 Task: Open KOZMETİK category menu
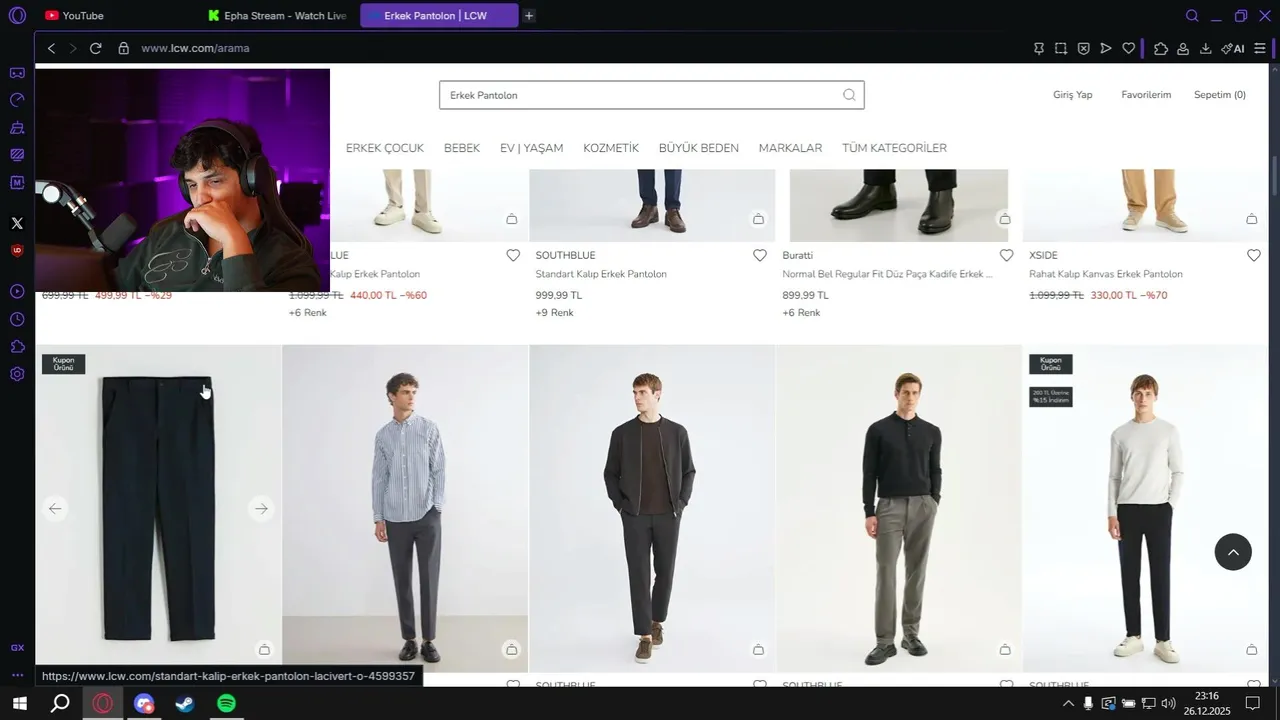[x=611, y=148]
